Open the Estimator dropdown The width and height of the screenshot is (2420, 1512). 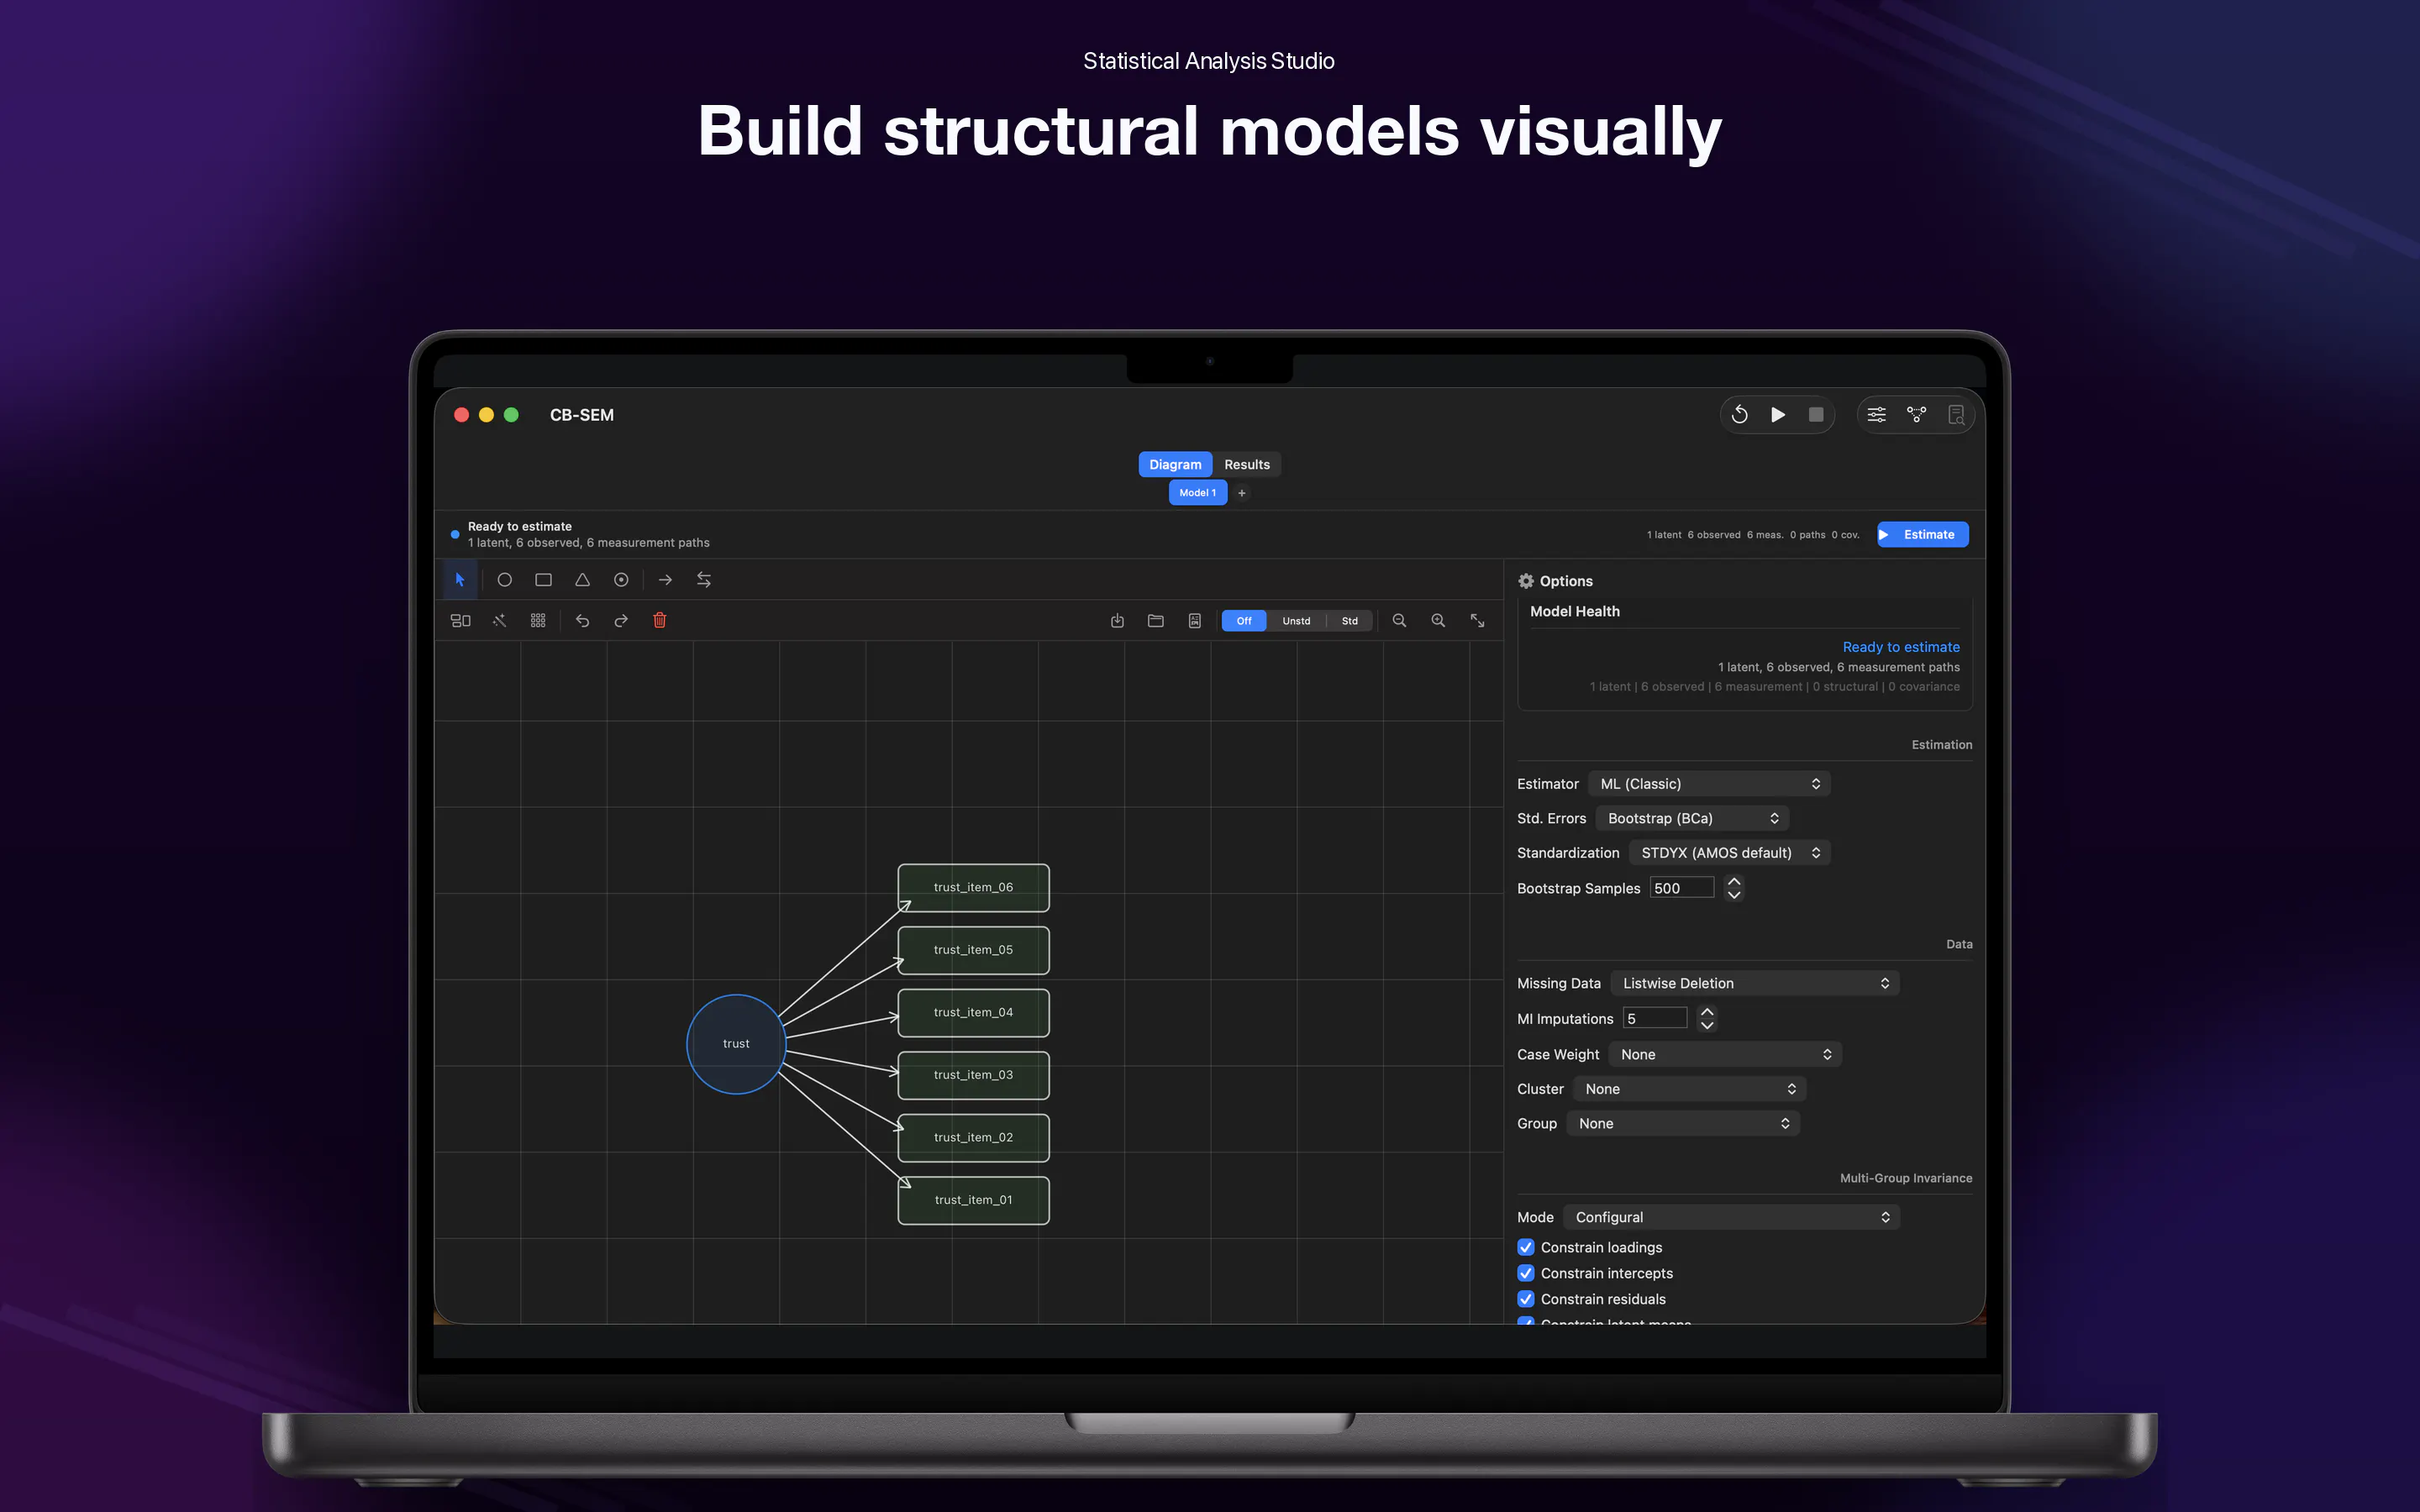pos(1709,784)
